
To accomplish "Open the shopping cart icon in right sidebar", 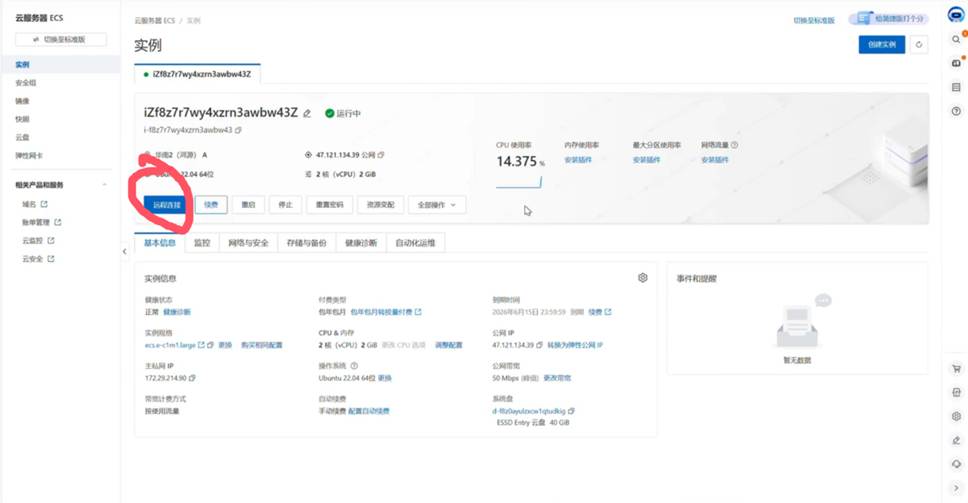I will tap(956, 369).
